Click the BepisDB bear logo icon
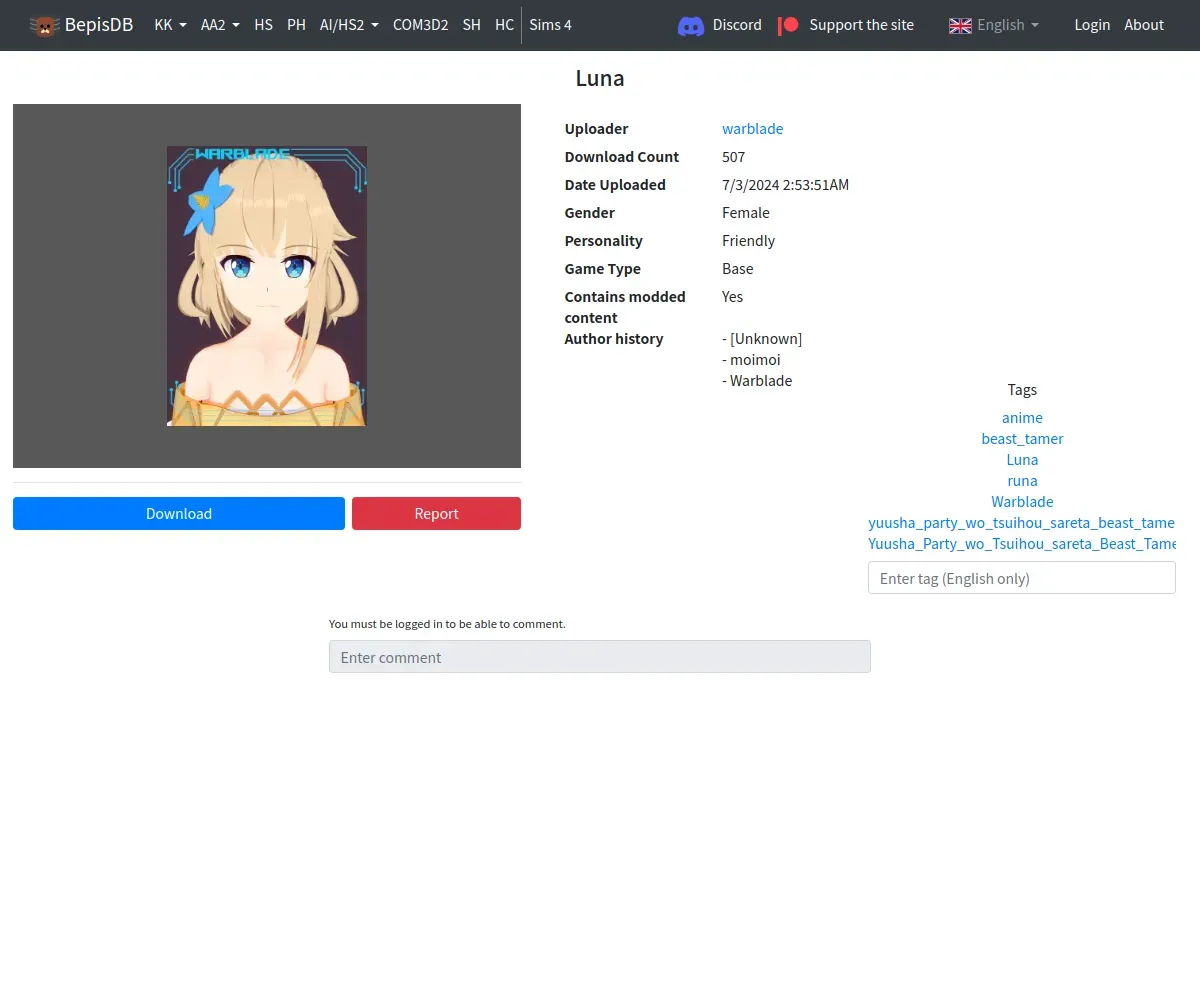1200x1000 pixels. click(44, 25)
